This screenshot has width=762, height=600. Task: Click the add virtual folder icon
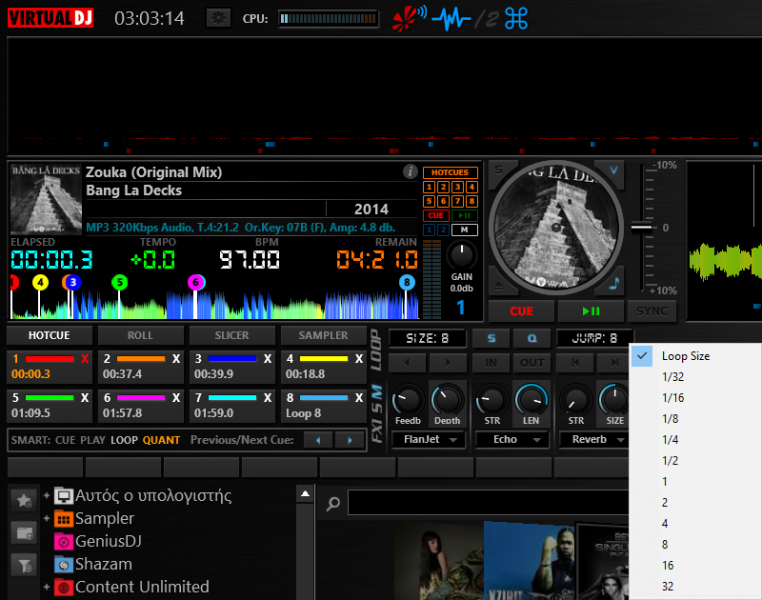24,533
